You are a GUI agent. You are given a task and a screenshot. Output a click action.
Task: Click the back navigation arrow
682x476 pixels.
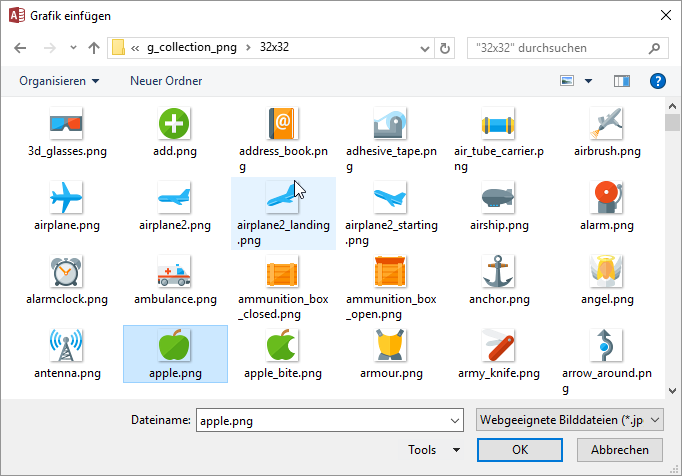pyautogui.click(x=22, y=47)
